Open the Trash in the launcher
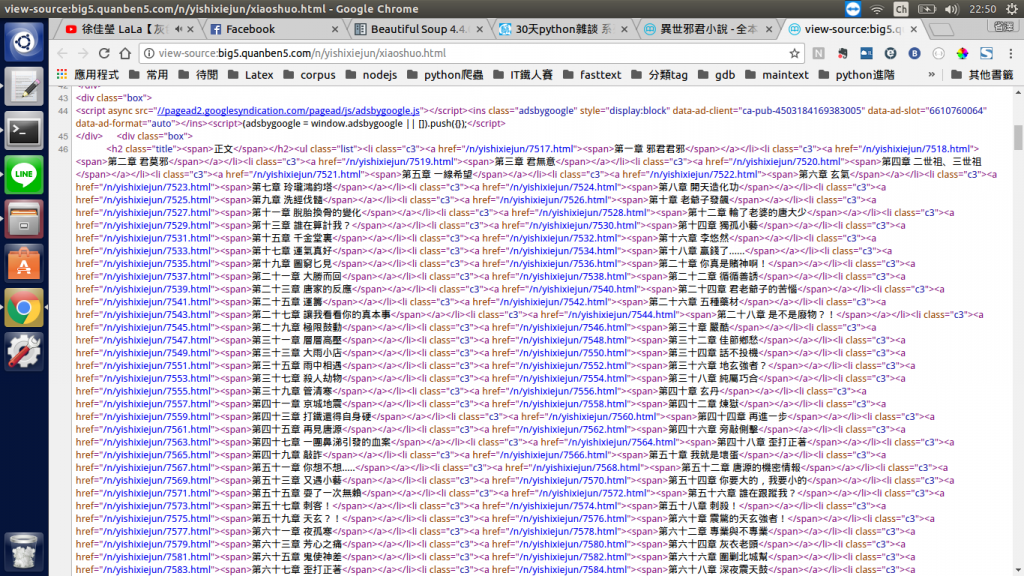This screenshot has height=576, width=1024. tap(24, 552)
